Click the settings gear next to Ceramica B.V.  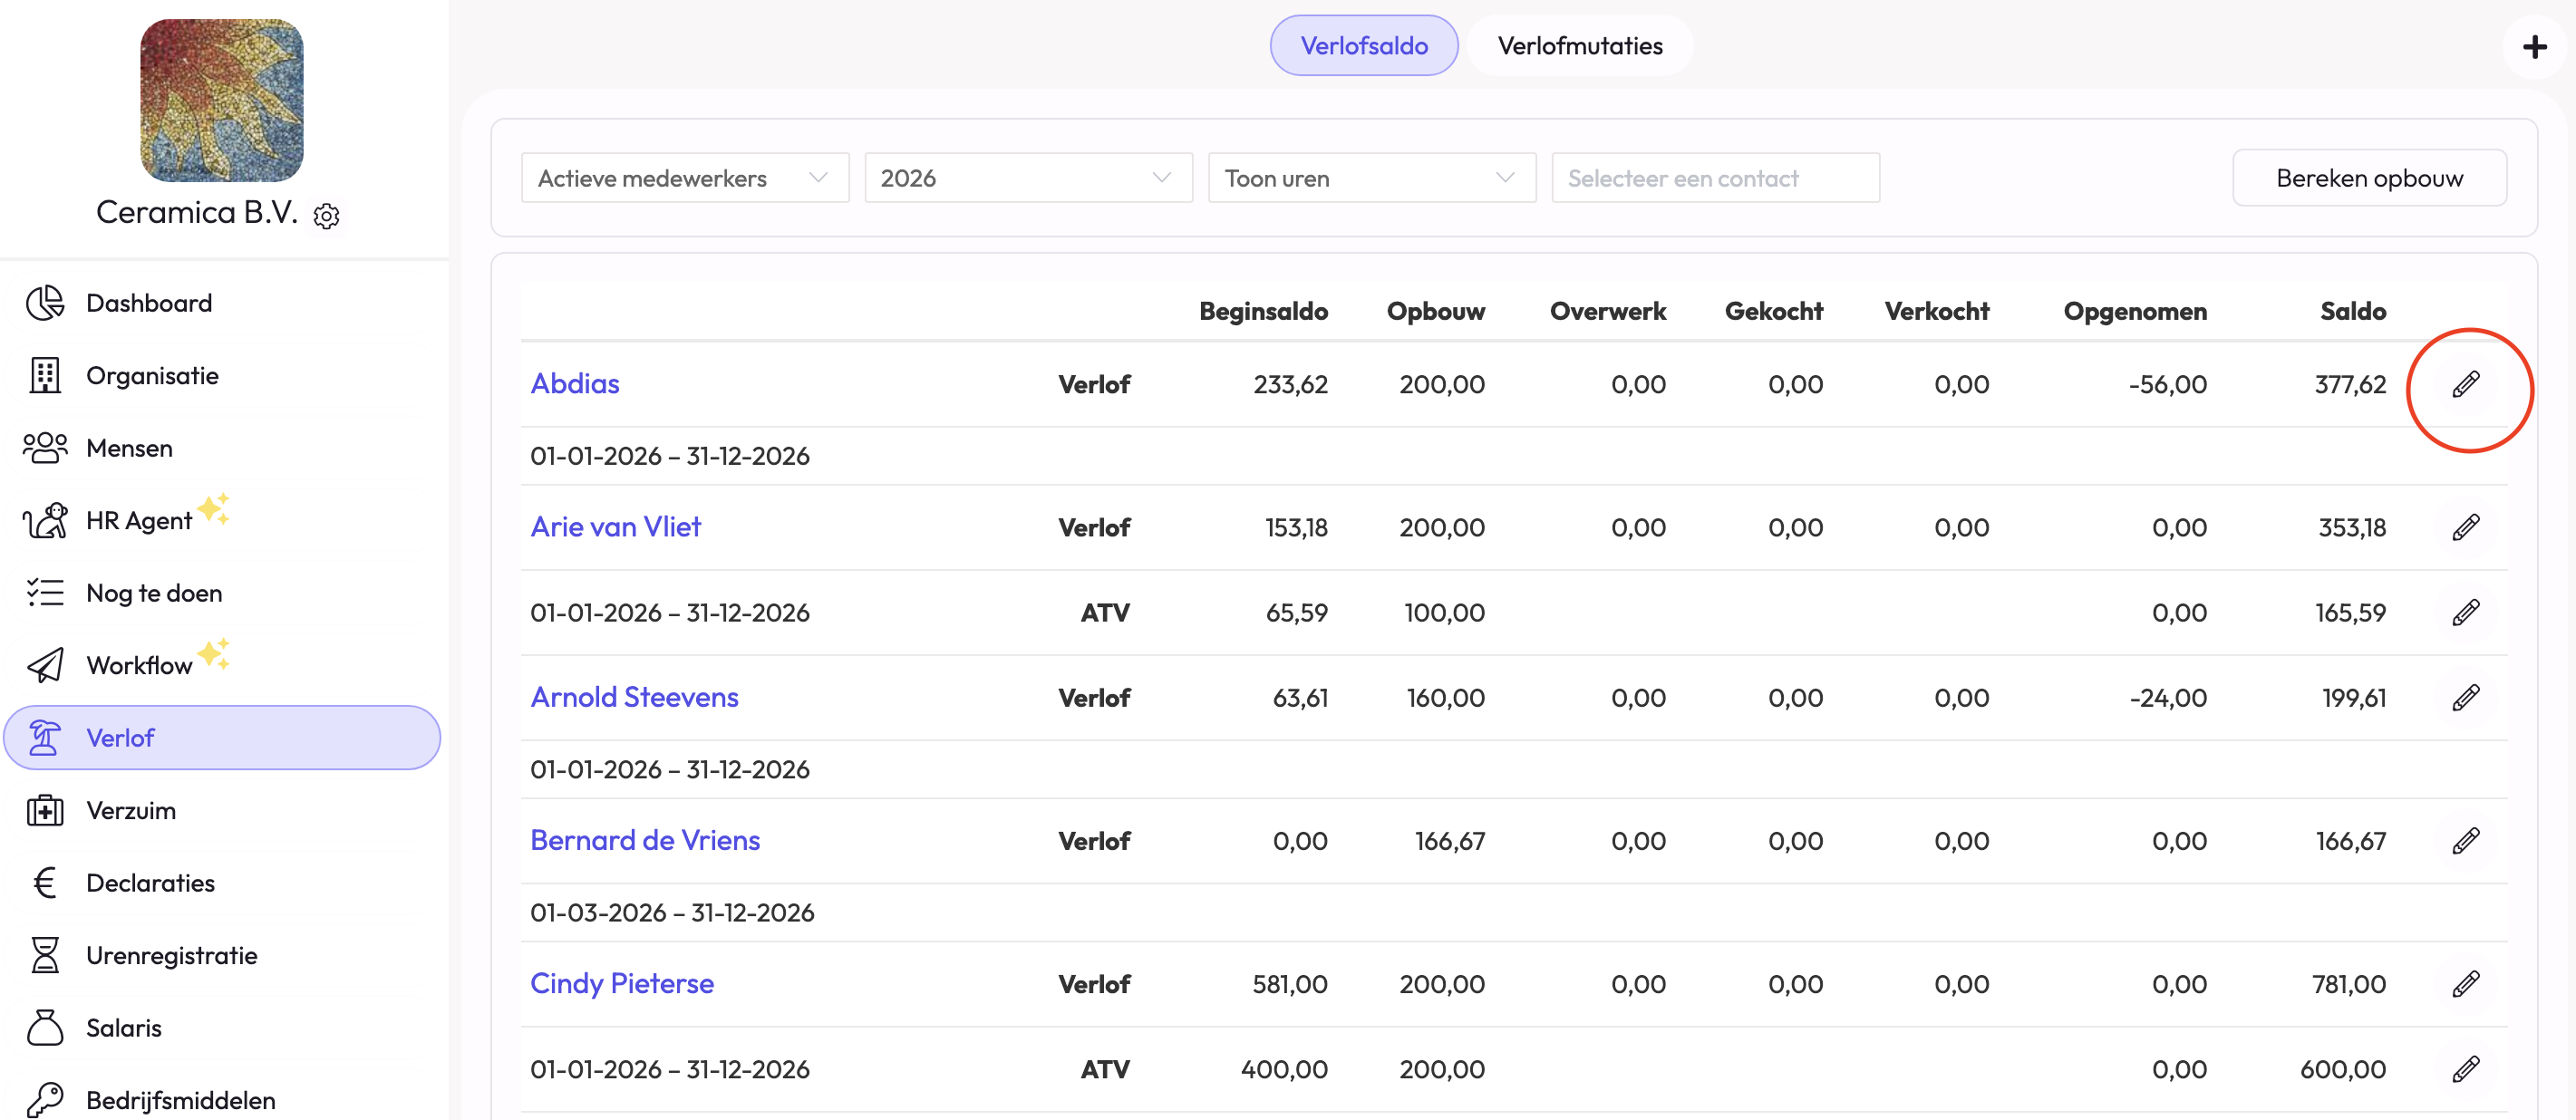326,216
